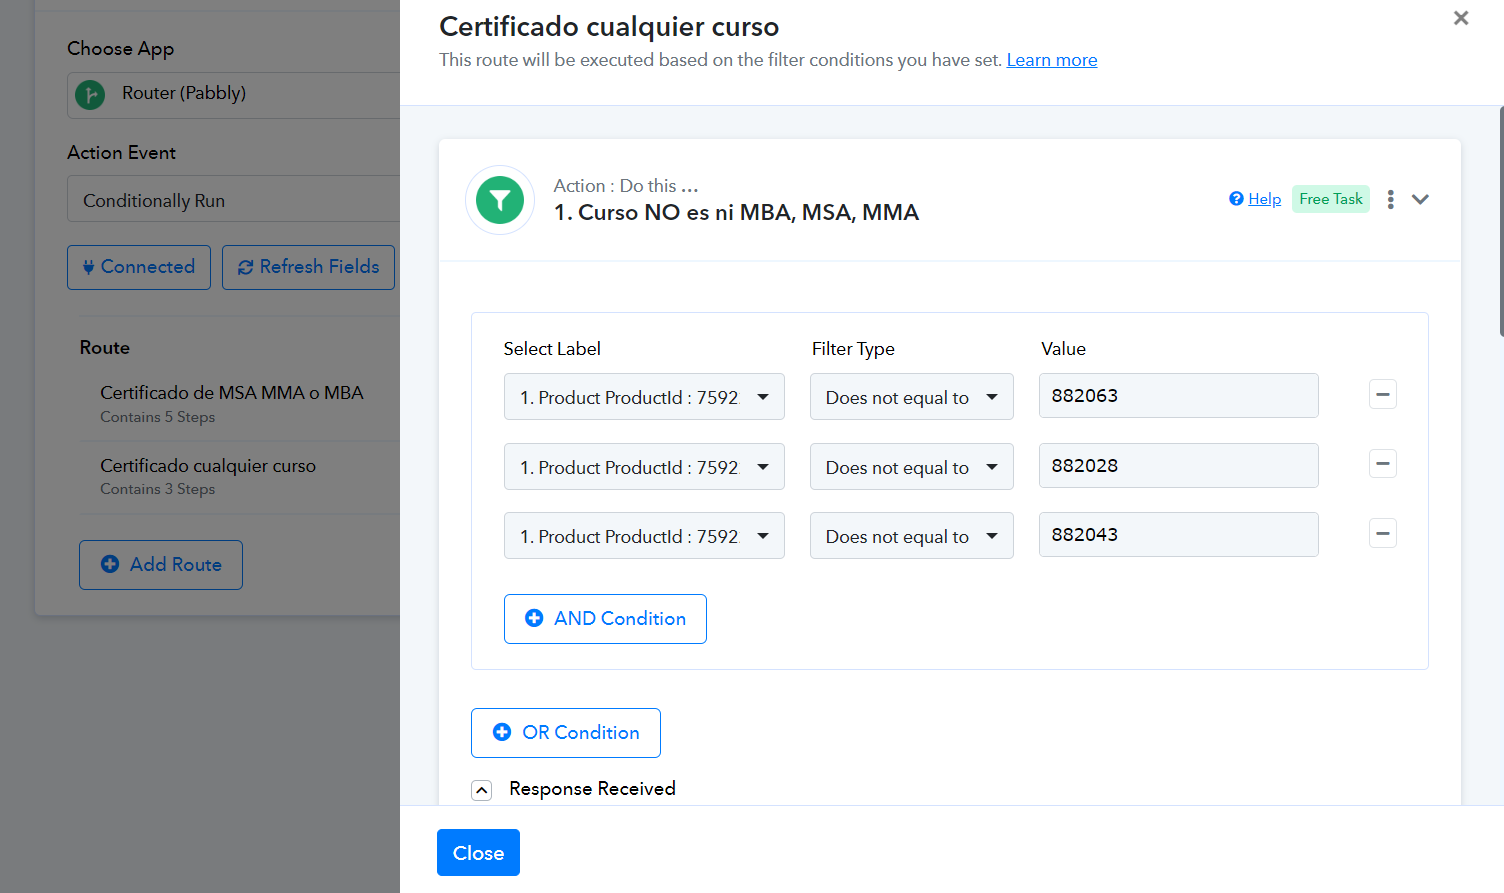Open first row Select Label dropdown
The width and height of the screenshot is (1504, 893).
point(643,397)
